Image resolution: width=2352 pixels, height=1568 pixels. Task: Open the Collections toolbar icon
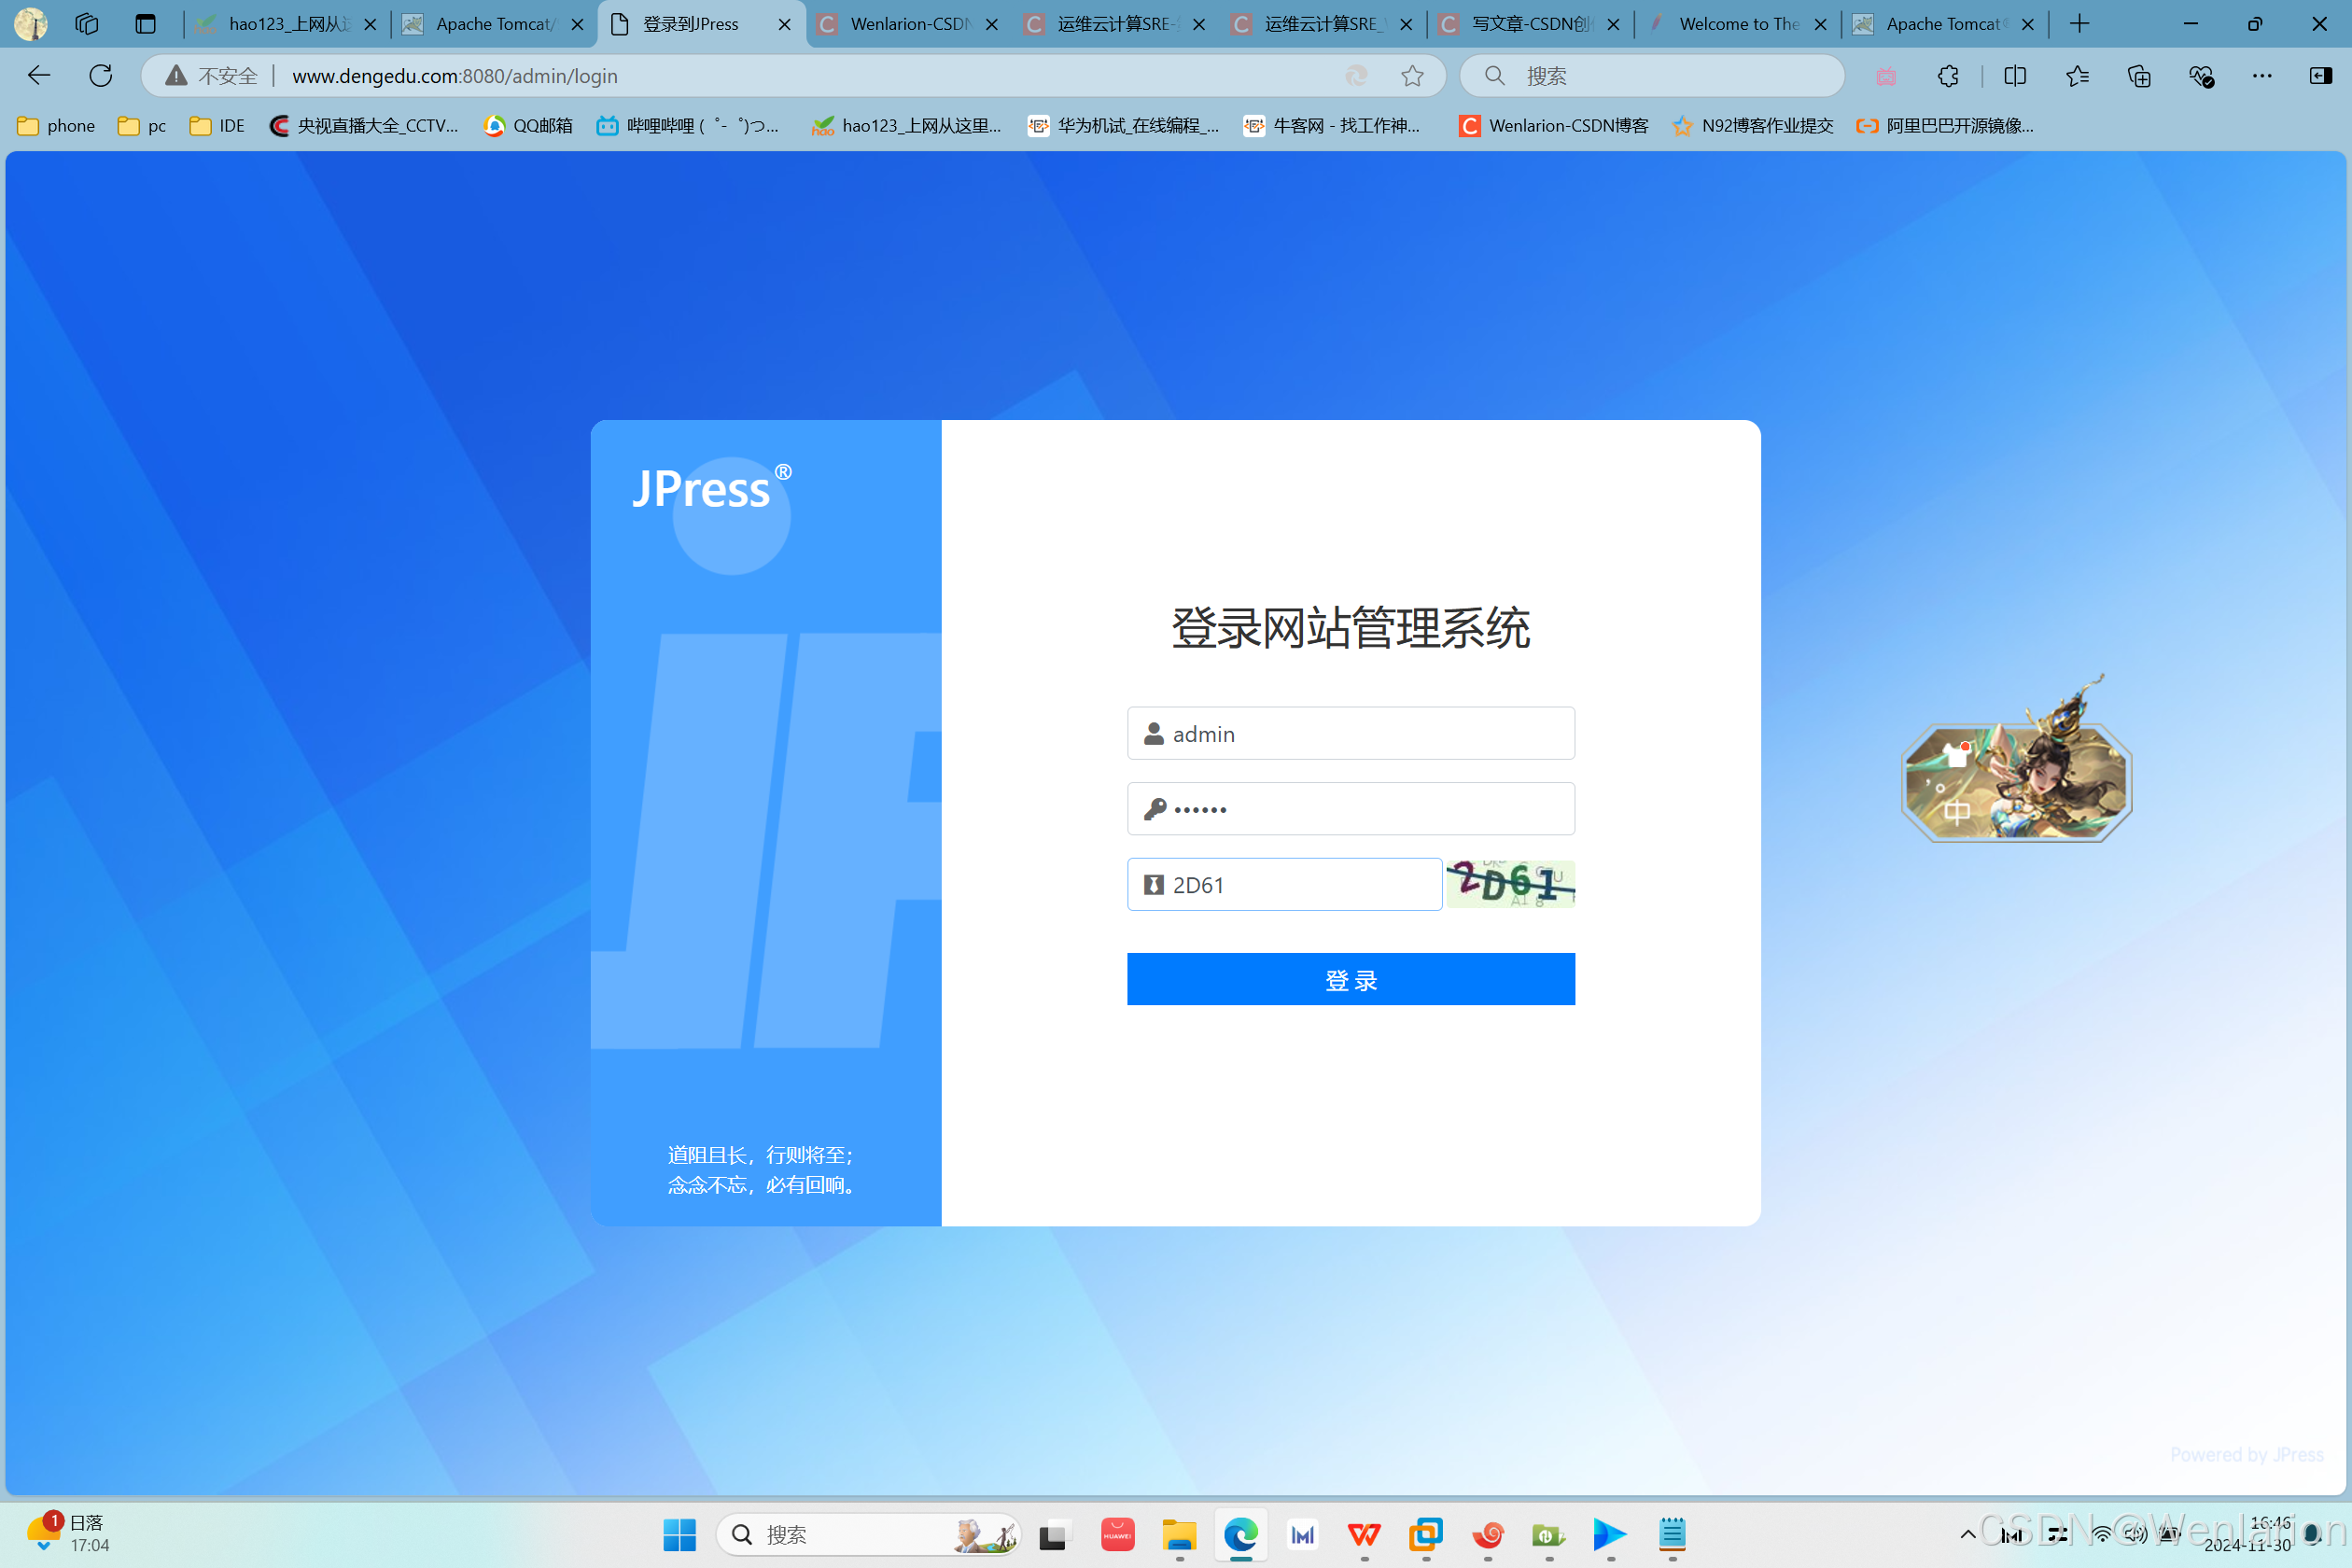tap(2139, 76)
